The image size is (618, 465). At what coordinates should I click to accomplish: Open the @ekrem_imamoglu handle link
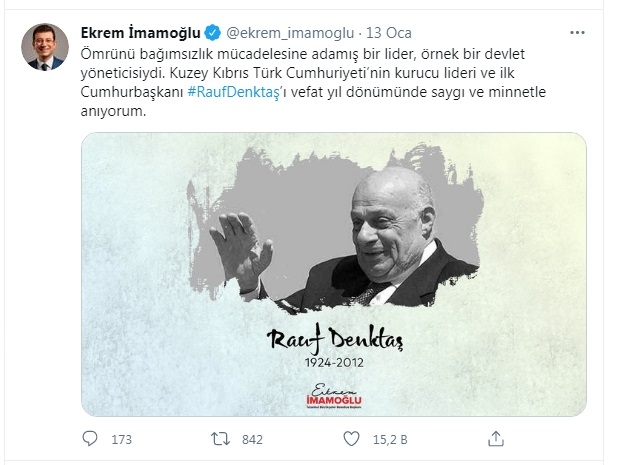pos(290,33)
